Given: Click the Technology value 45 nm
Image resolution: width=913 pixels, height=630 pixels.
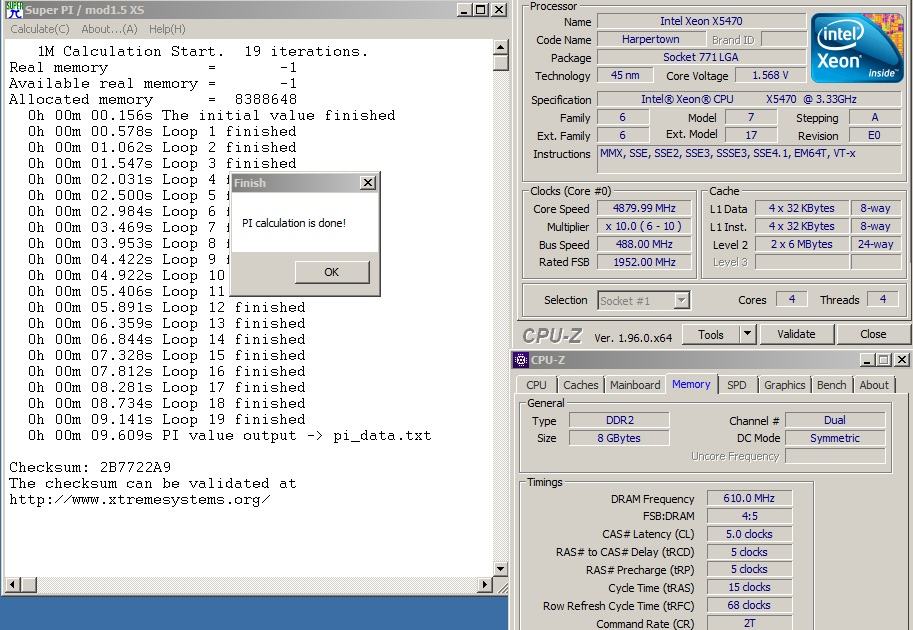Looking at the screenshot, I should coord(624,76).
